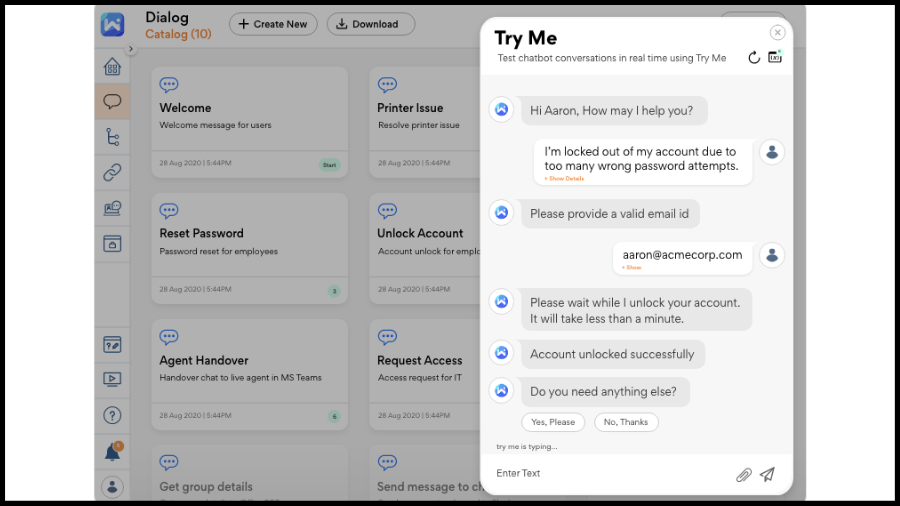Screen dimensions: 900x506
Task: Reset the Try Me conversation with the refresh icon
Action: pos(754,58)
